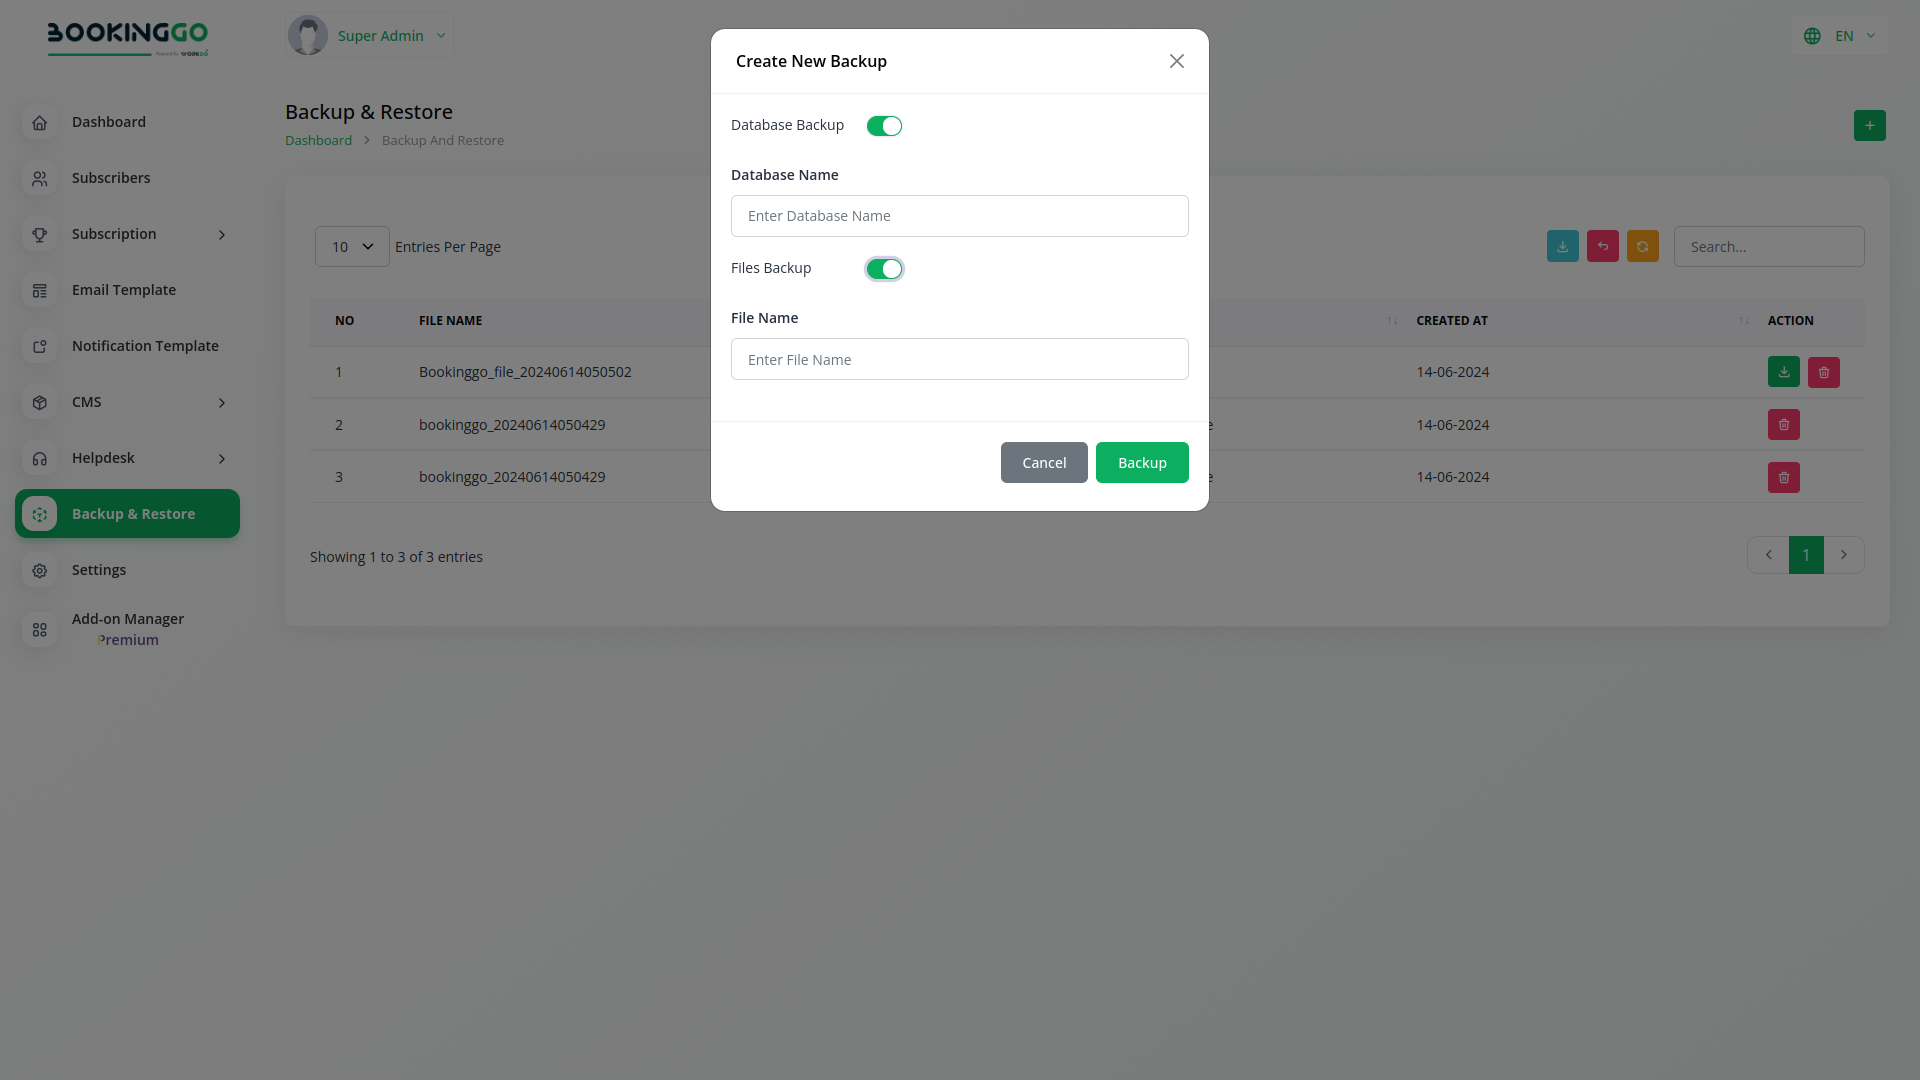
Task: Open the Settings gear in sidebar
Action: [x=40, y=570]
